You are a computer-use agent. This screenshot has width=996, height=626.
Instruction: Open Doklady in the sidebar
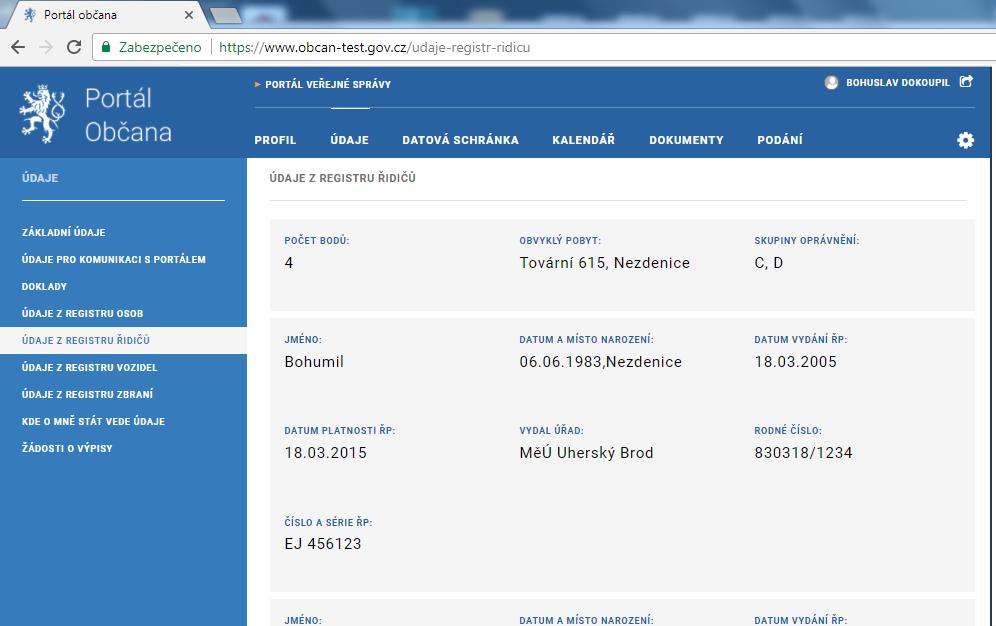44,286
